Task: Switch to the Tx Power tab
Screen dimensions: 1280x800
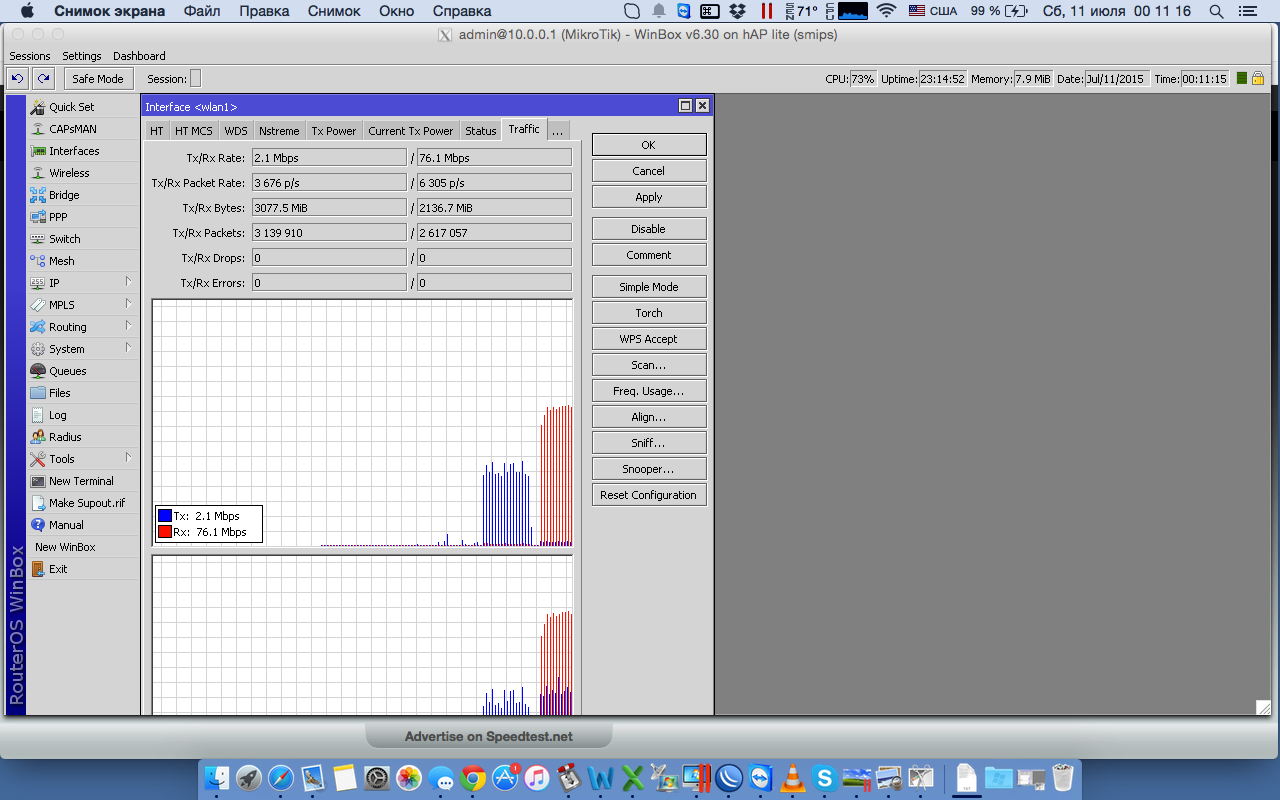Action: coord(333,131)
